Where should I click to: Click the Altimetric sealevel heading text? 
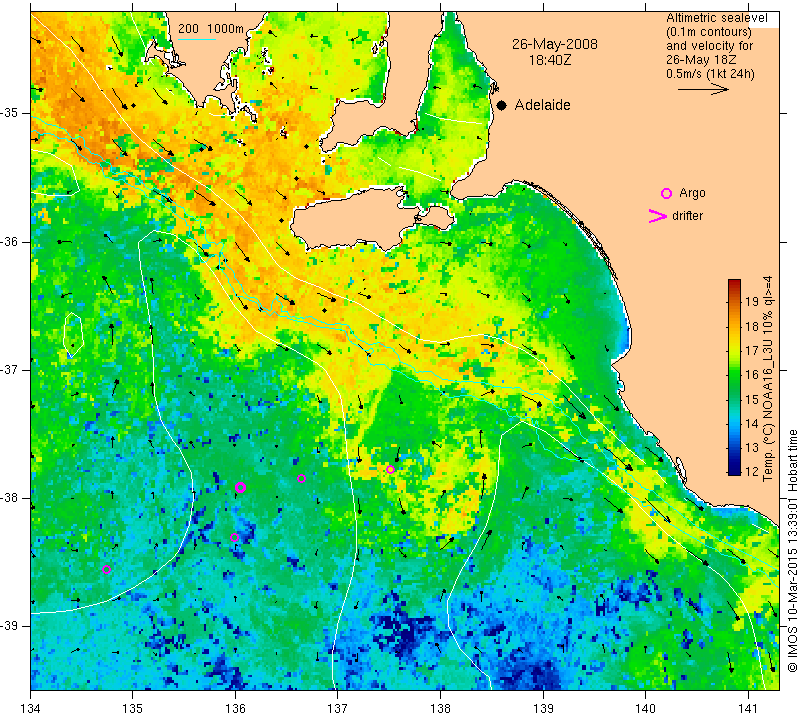coord(716,18)
